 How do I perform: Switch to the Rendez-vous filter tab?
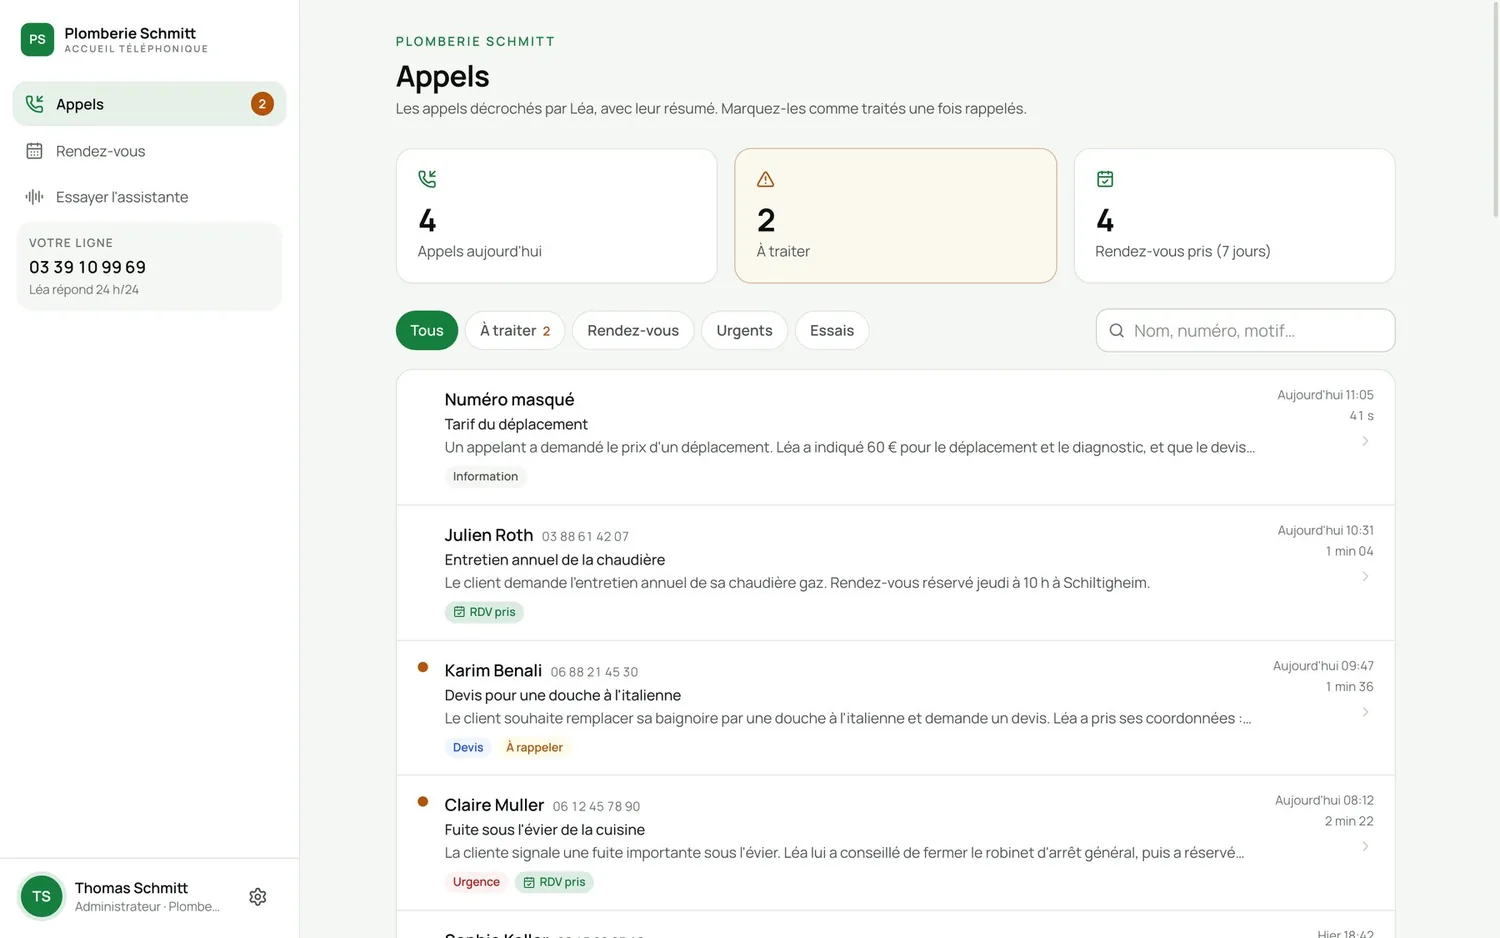(x=633, y=331)
